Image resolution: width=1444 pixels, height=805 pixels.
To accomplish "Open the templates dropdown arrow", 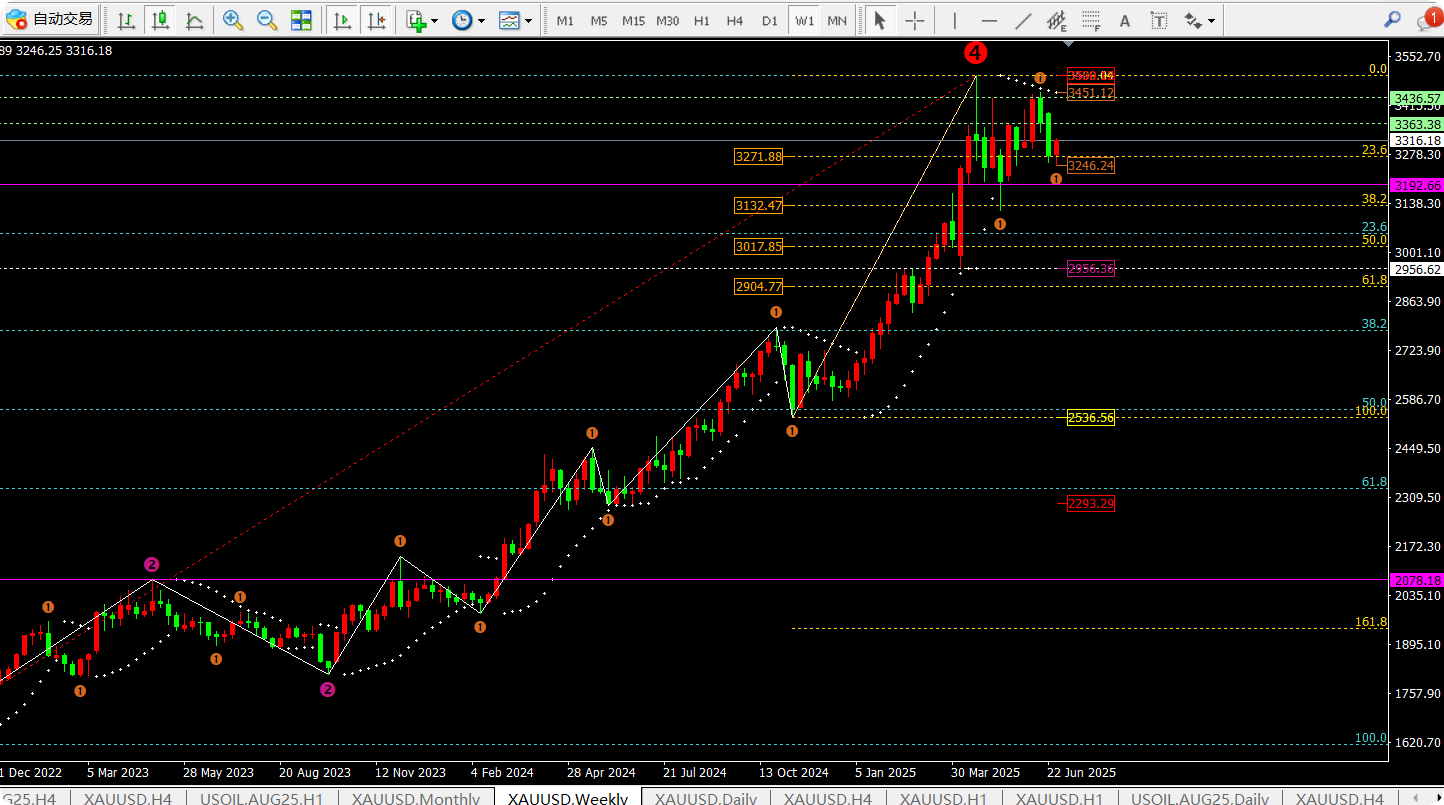I will [527, 20].
